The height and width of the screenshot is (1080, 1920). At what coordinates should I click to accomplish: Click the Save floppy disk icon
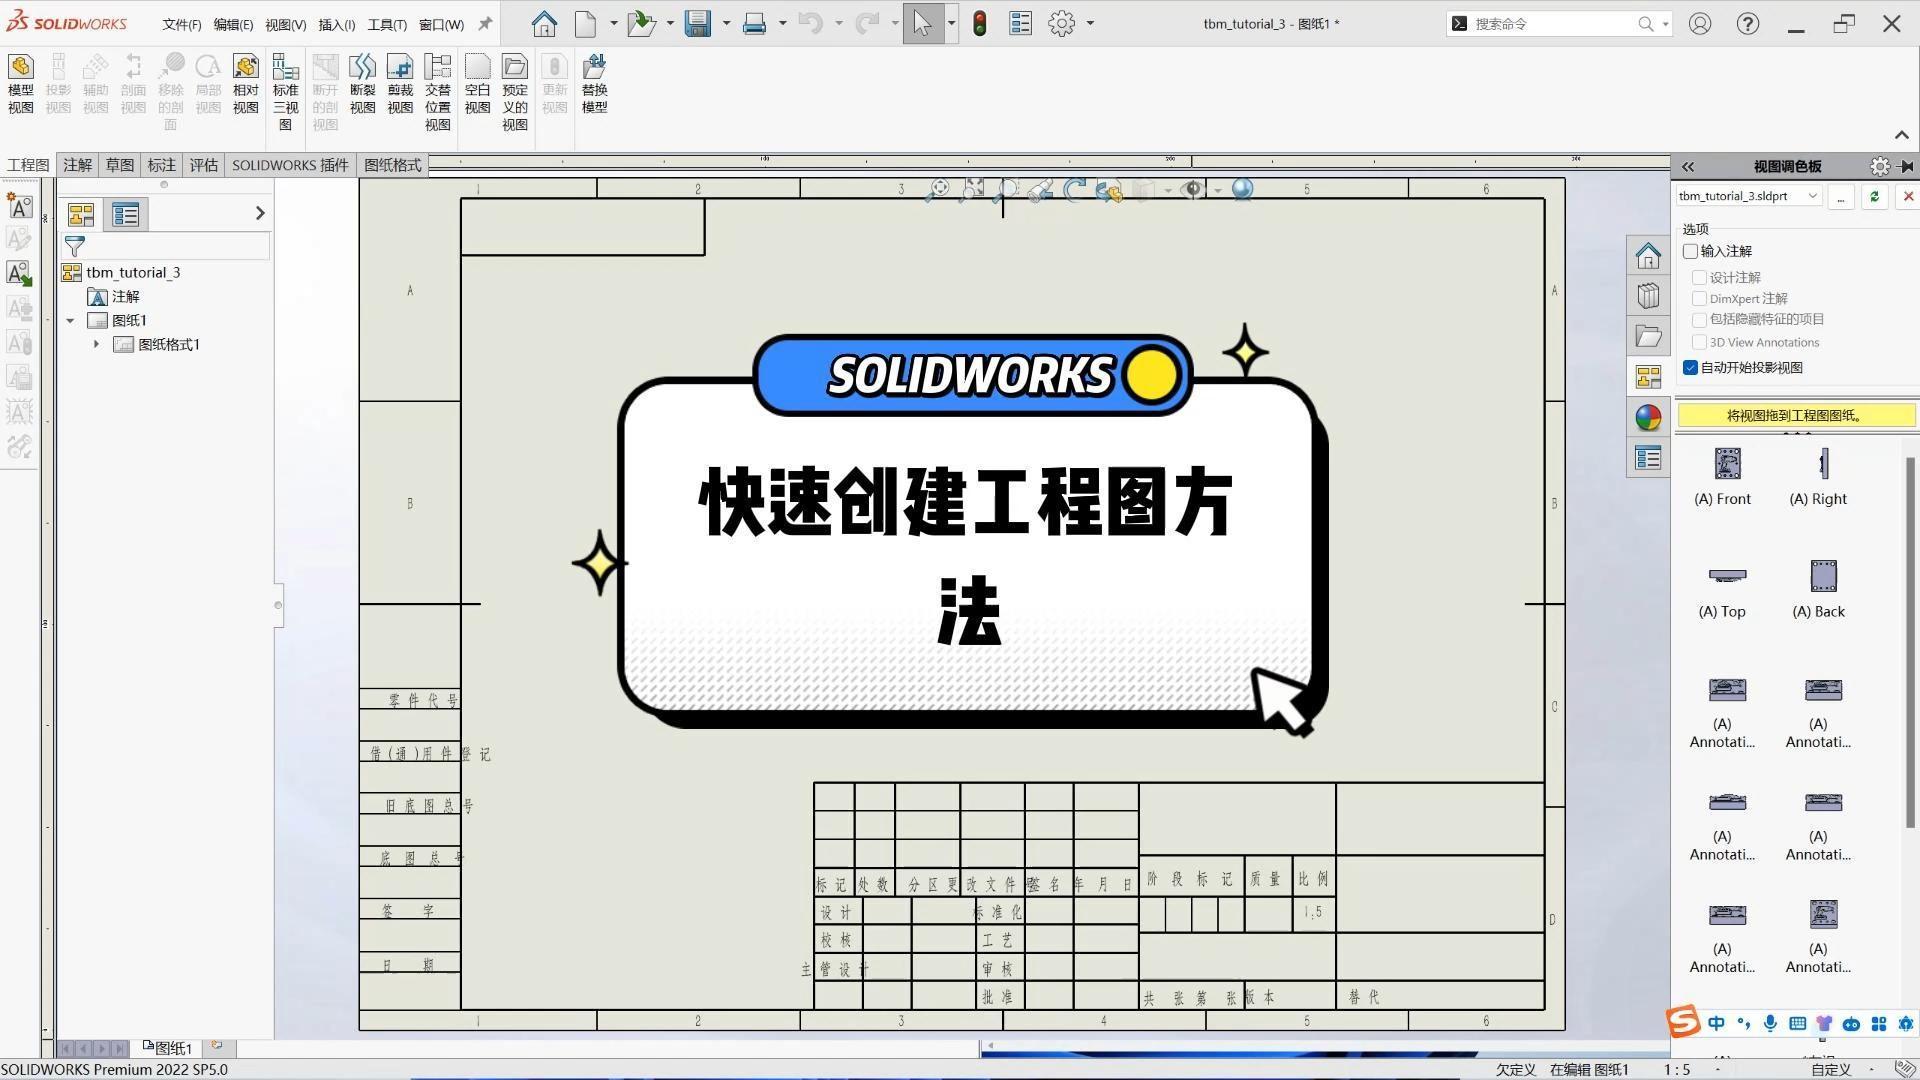tap(697, 24)
